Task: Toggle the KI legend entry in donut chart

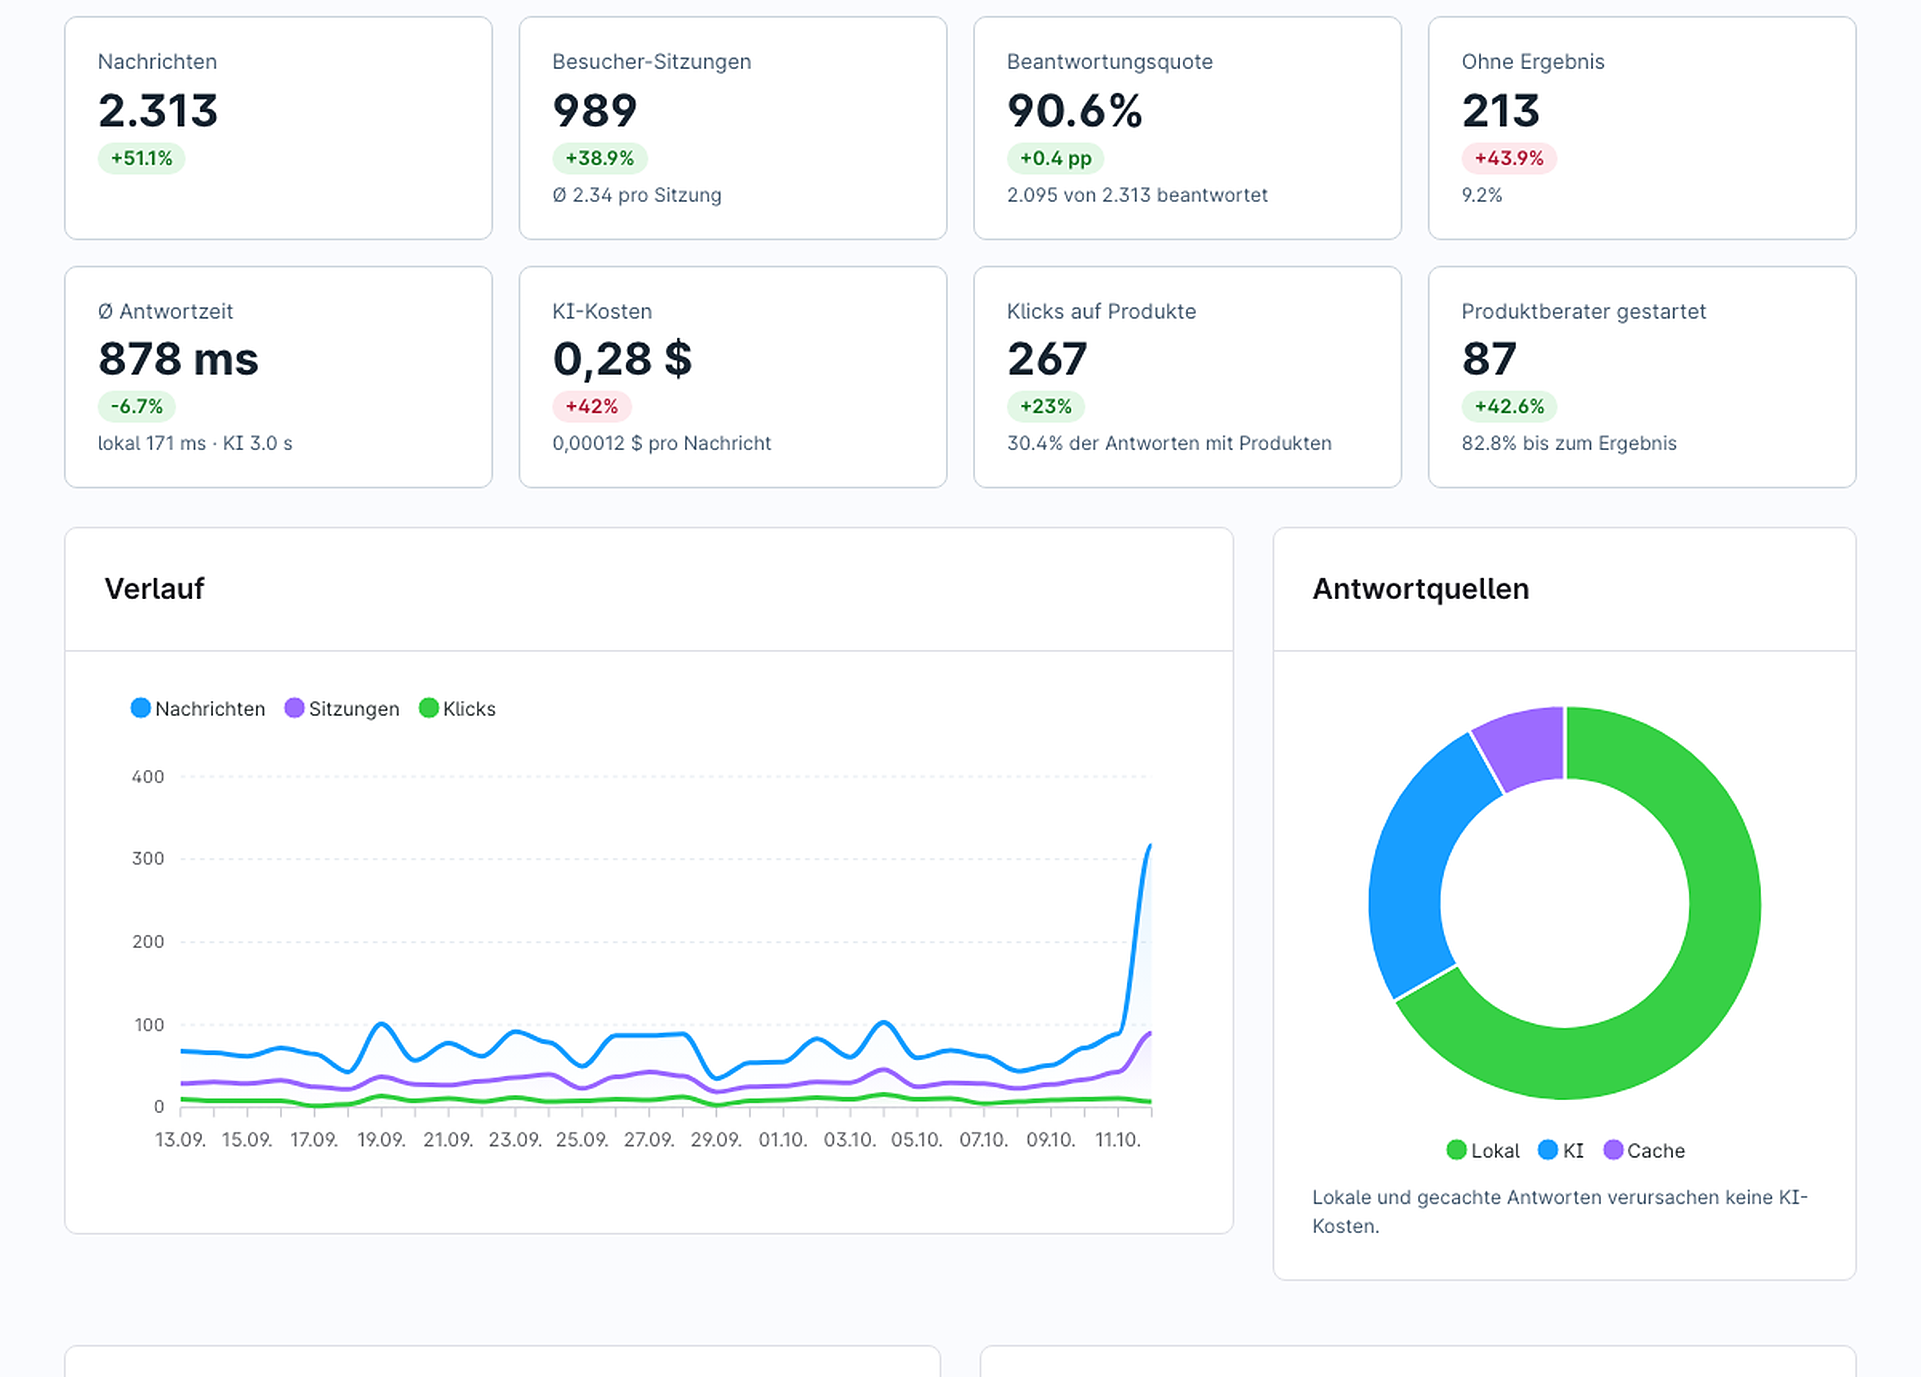Action: (x=1561, y=1151)
